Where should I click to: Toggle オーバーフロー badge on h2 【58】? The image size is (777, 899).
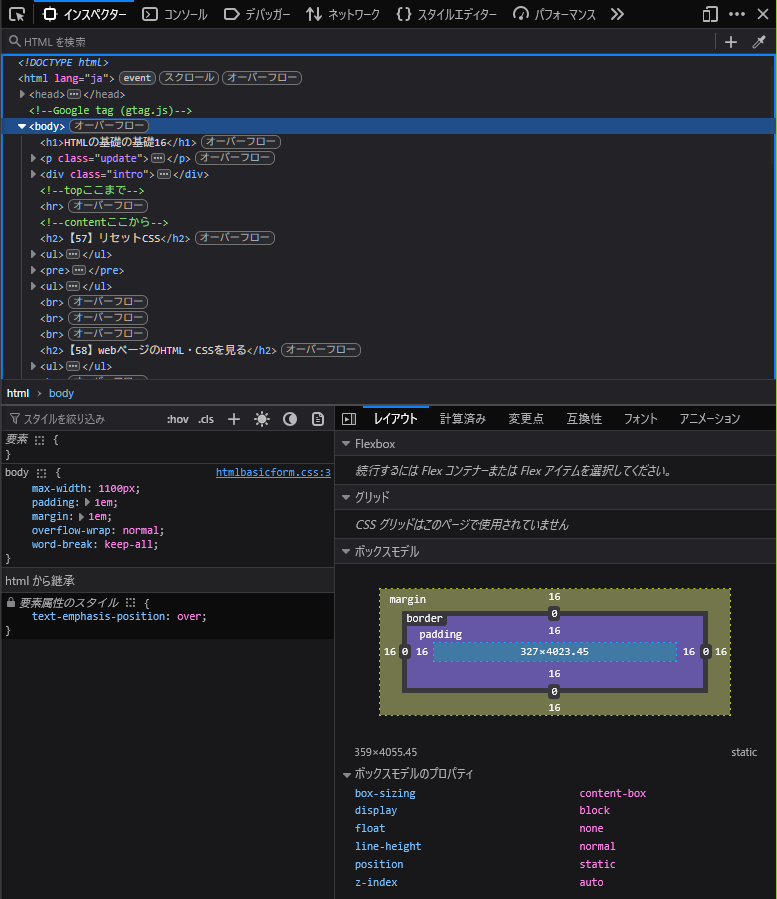(321, 350)
